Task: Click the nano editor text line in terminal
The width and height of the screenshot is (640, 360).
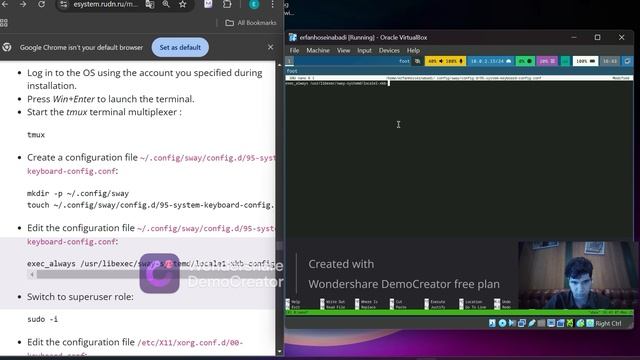Action: pyautogui.click(x=336, y=83)
